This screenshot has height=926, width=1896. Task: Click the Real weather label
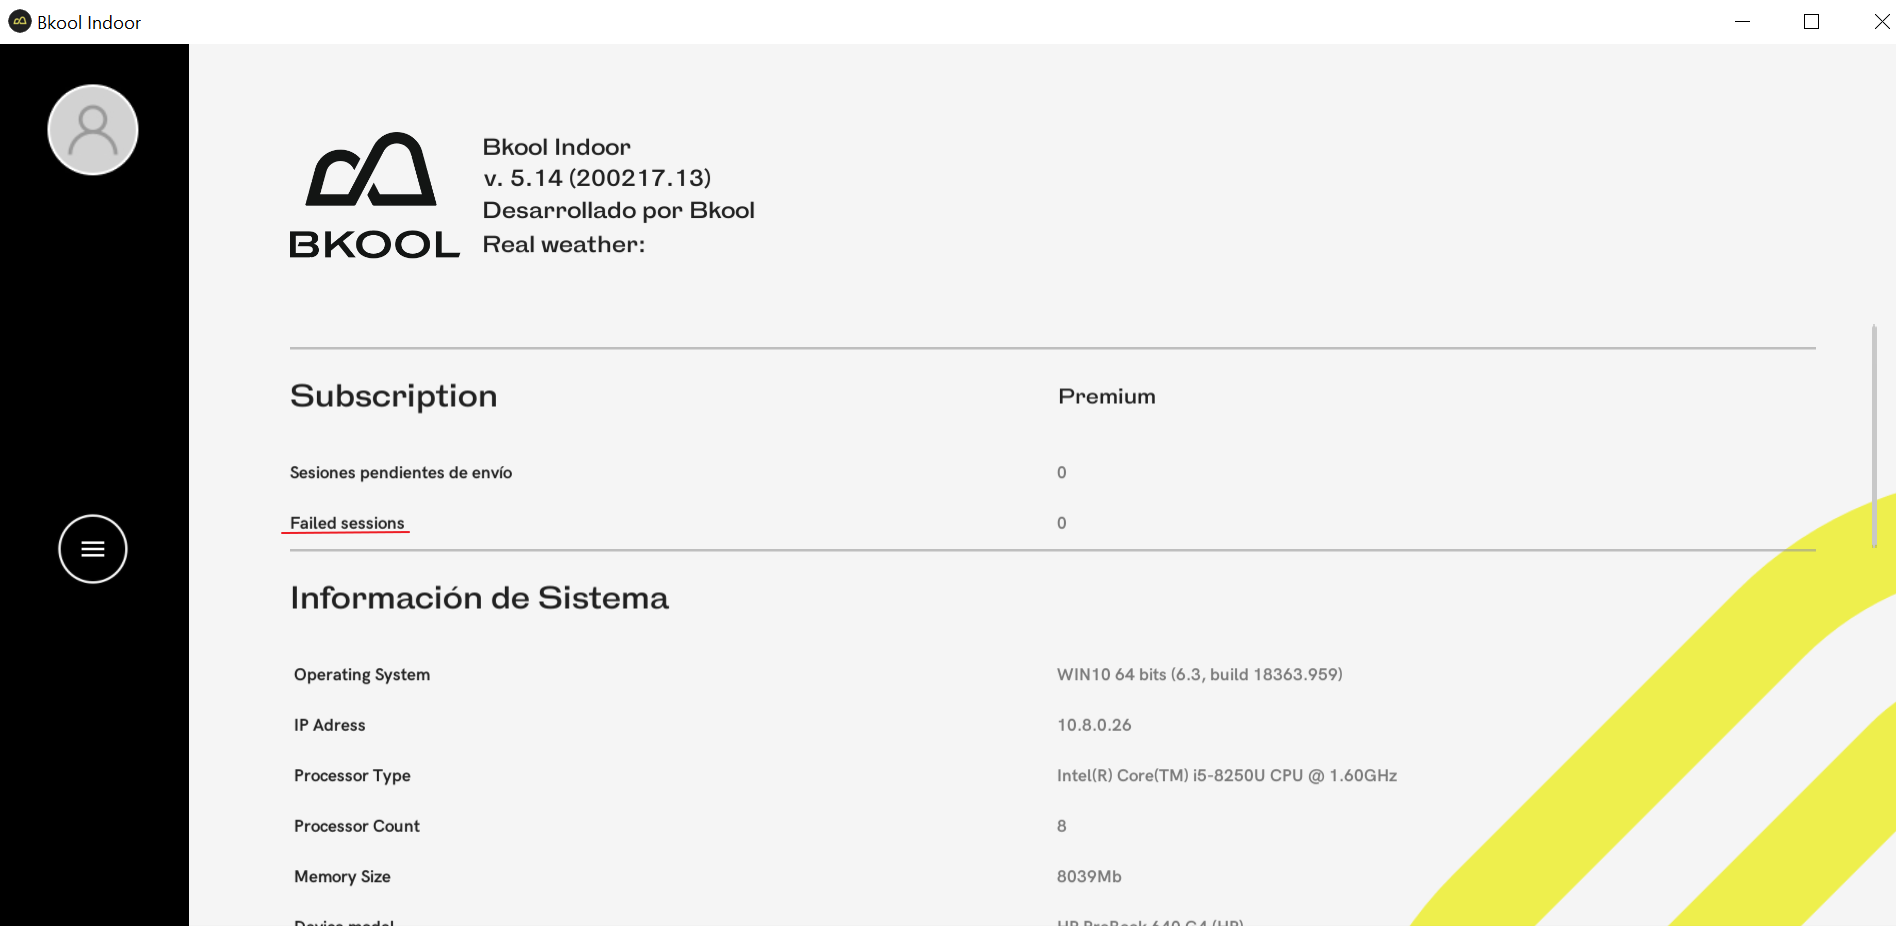[564, 245]
